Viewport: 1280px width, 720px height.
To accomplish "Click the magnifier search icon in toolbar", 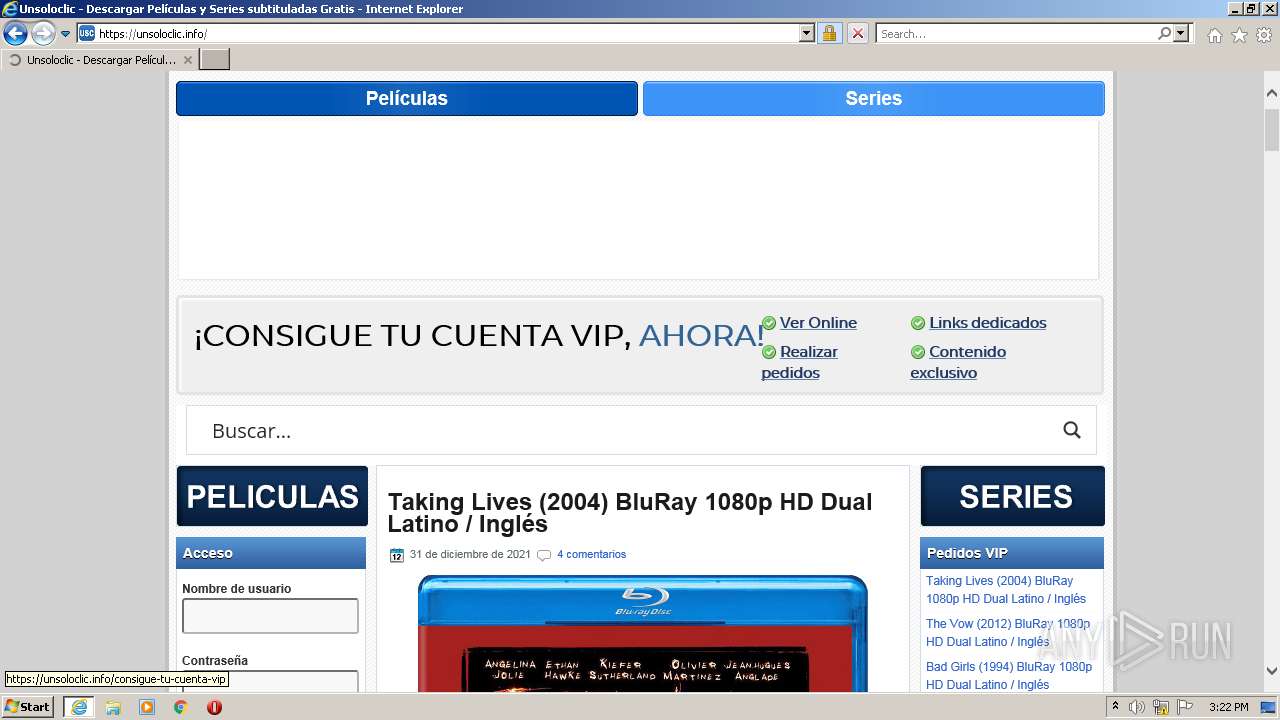I will pyautogui.click(x=1164, y=33).
